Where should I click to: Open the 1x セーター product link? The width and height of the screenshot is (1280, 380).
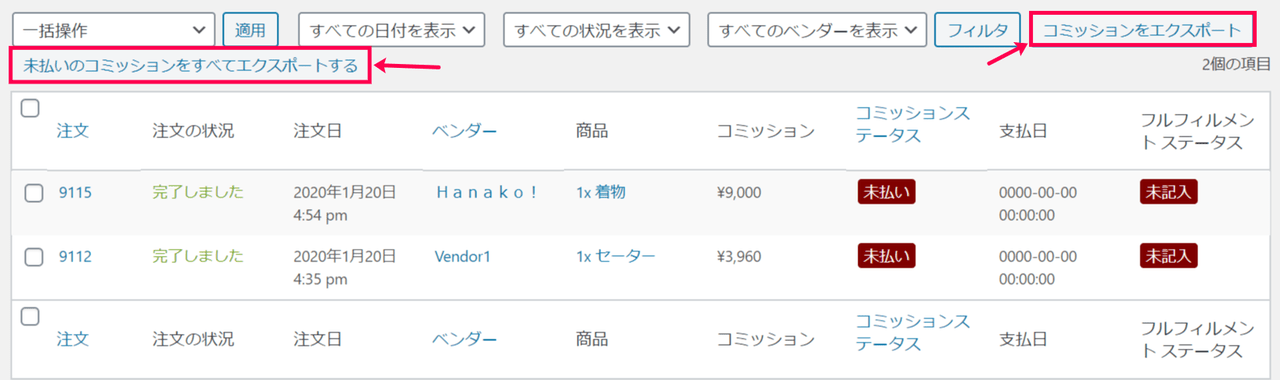(x=616, y=256)
